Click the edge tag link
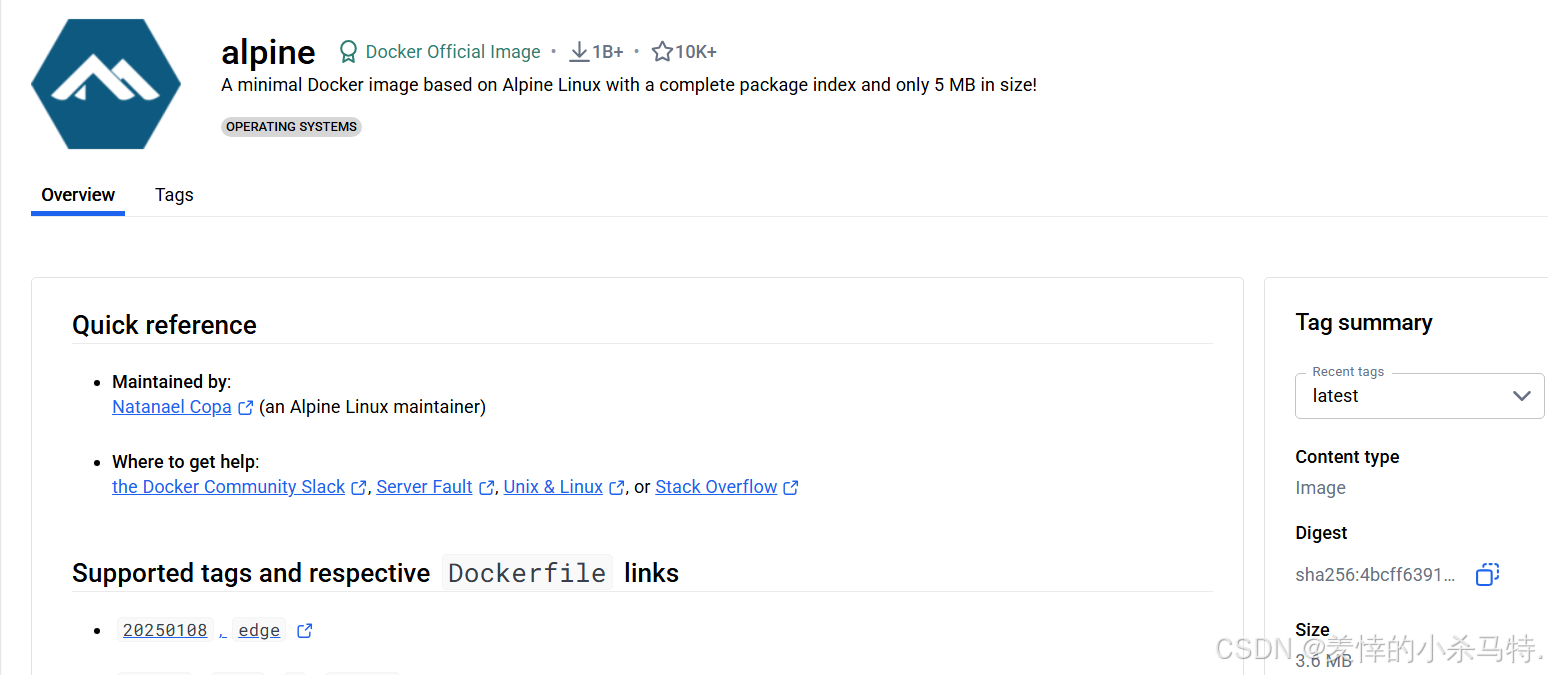 (259, 630)
